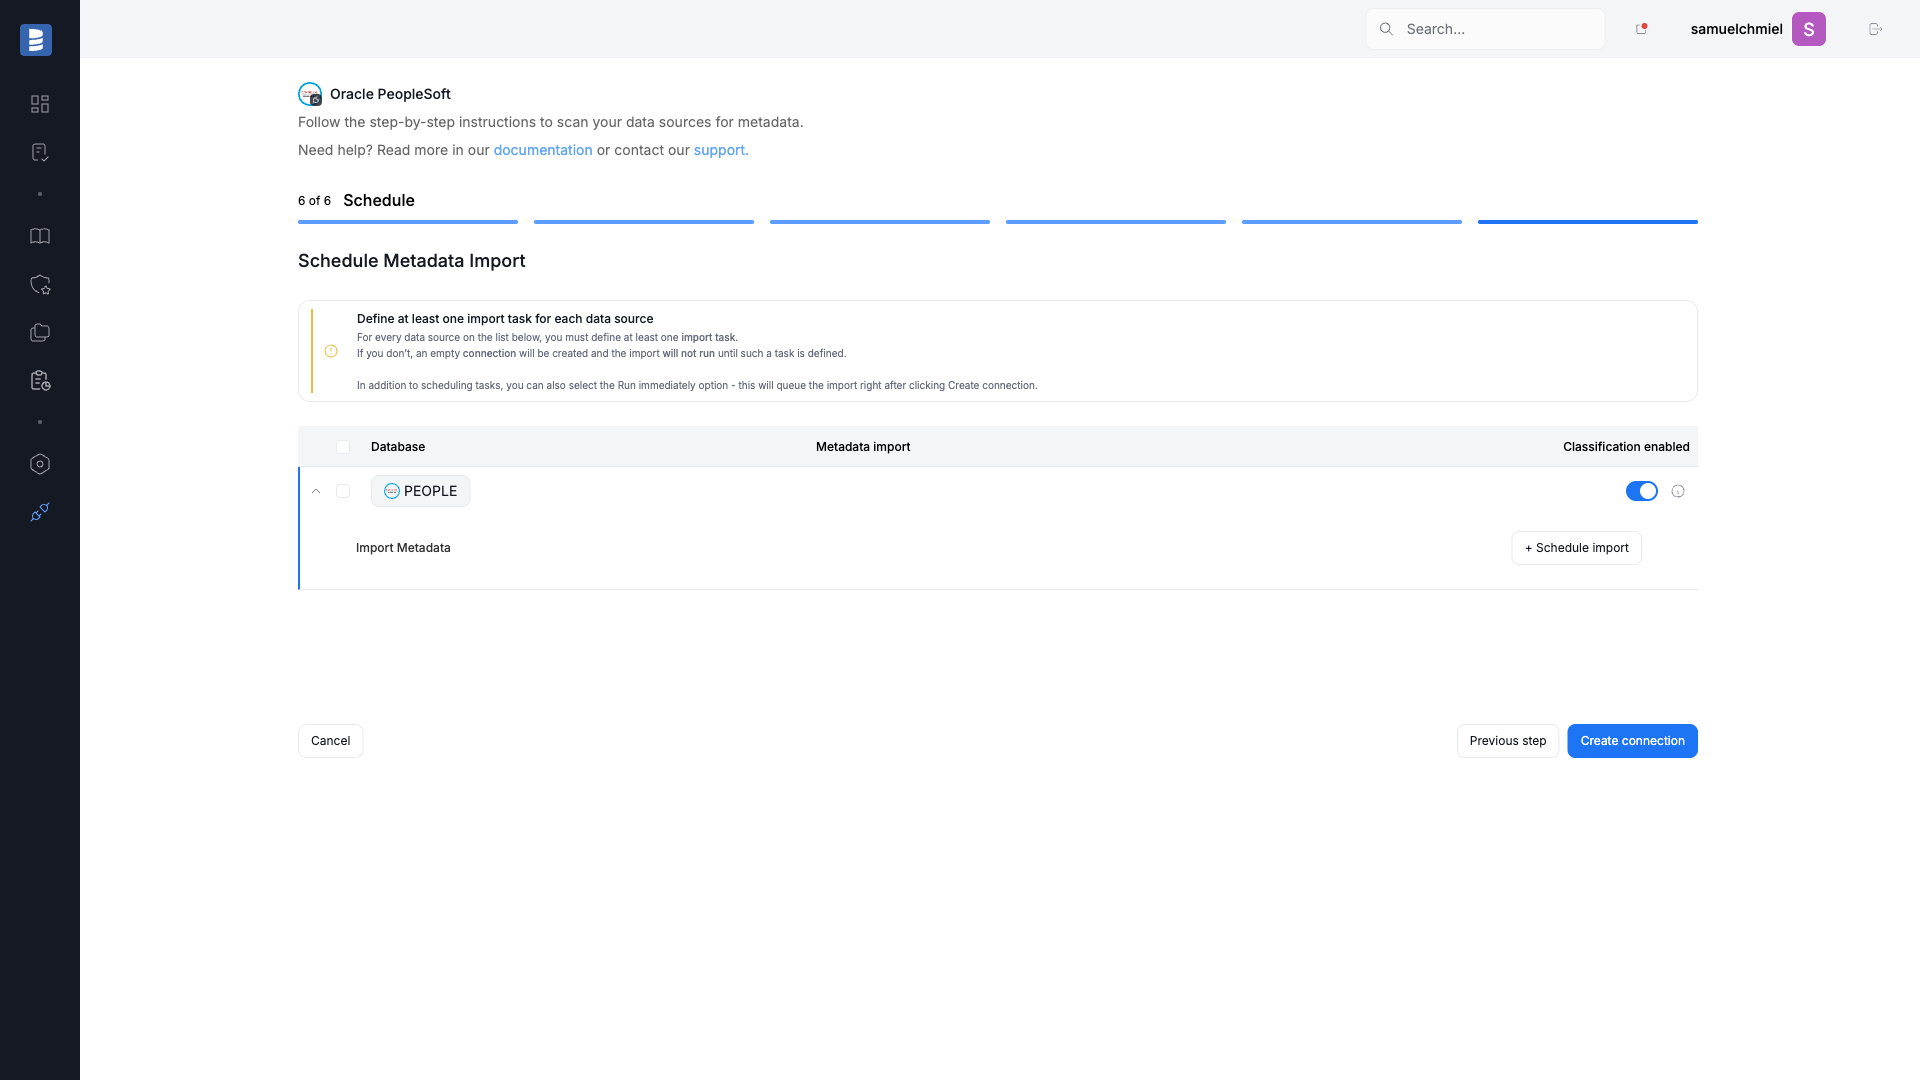Open the clipboard clock sidebar icon

pyautogui.click(x=40, y=381)
